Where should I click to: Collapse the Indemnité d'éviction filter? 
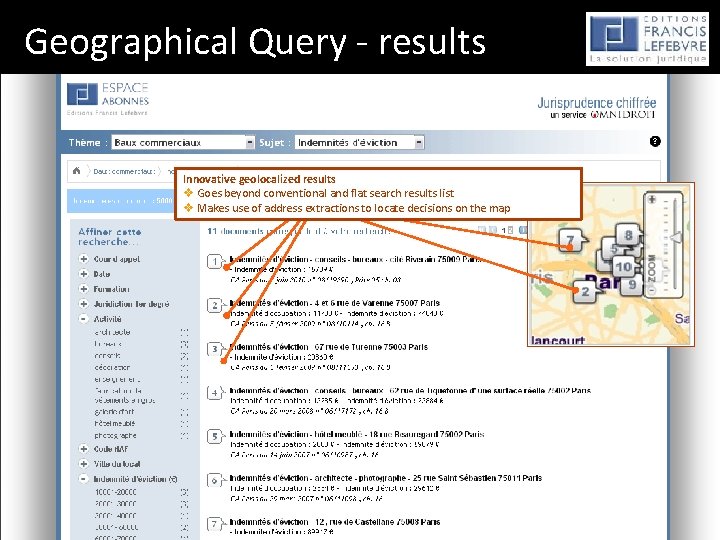83,478
